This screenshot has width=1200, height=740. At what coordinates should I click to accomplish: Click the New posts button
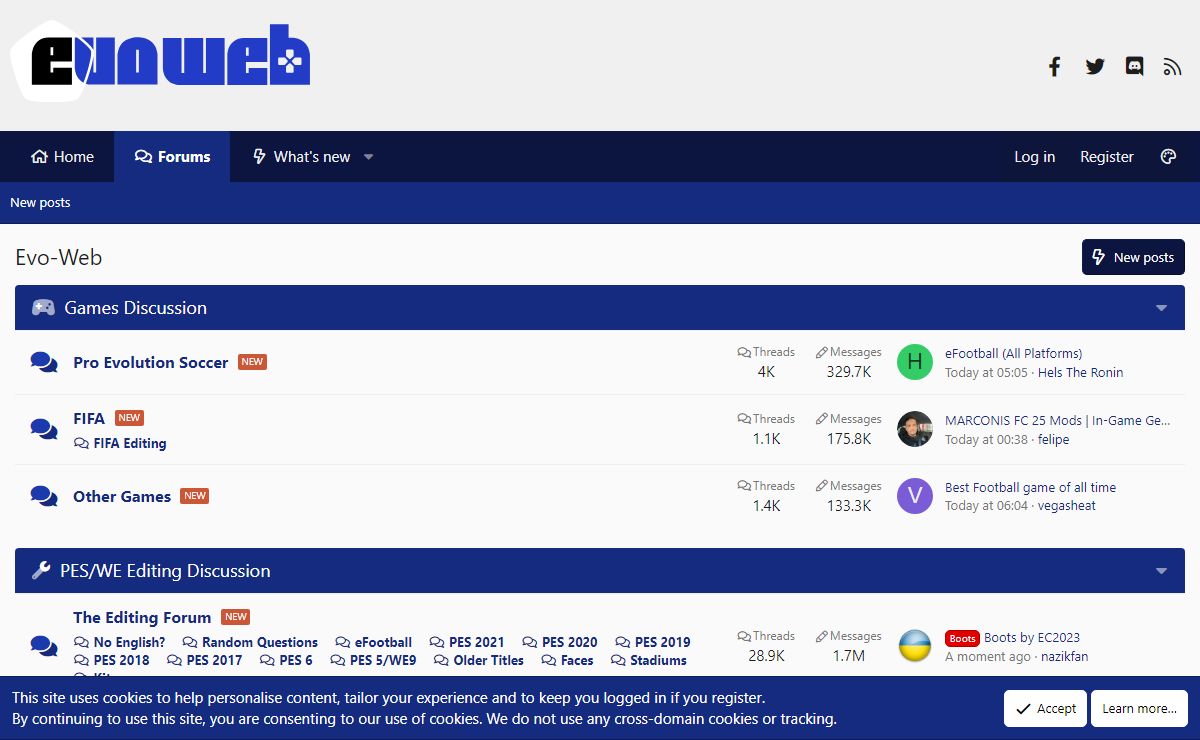coord(1133,257)
